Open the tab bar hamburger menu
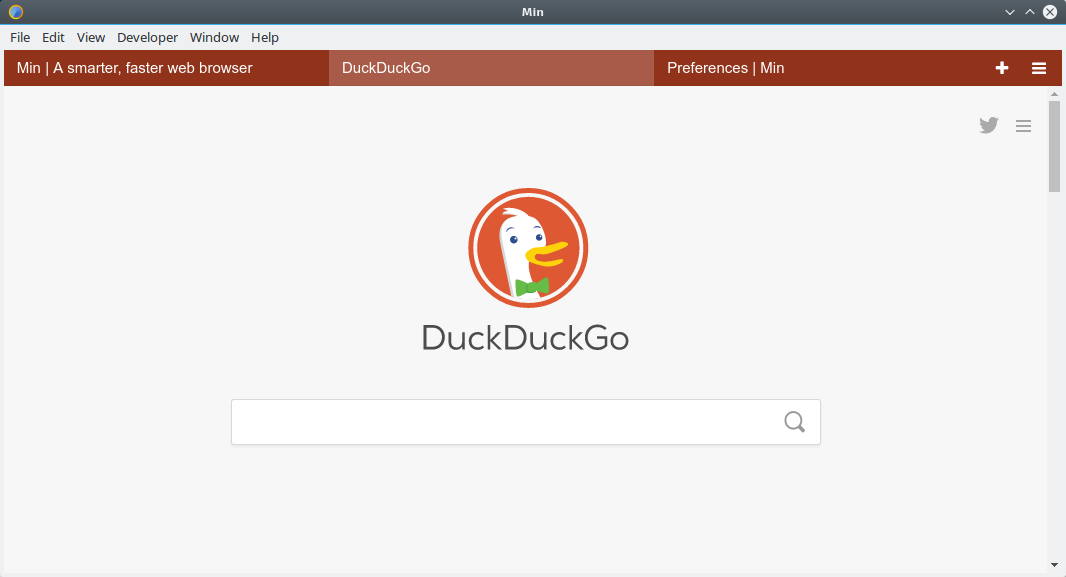The height and width of the screenshot is (577, 1066). coord(1039,68)
